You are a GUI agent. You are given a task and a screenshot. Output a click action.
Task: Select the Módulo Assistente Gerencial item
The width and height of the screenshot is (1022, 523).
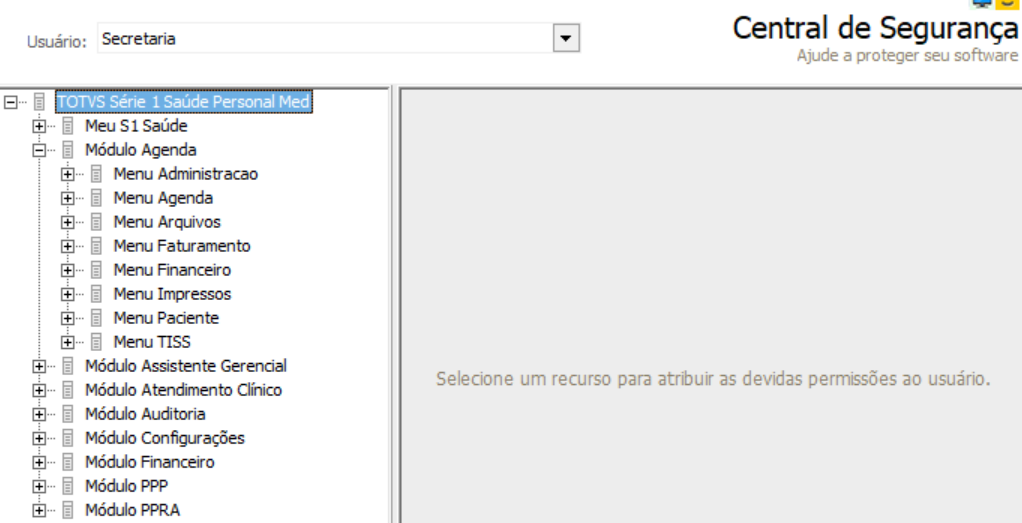[186, 366]
